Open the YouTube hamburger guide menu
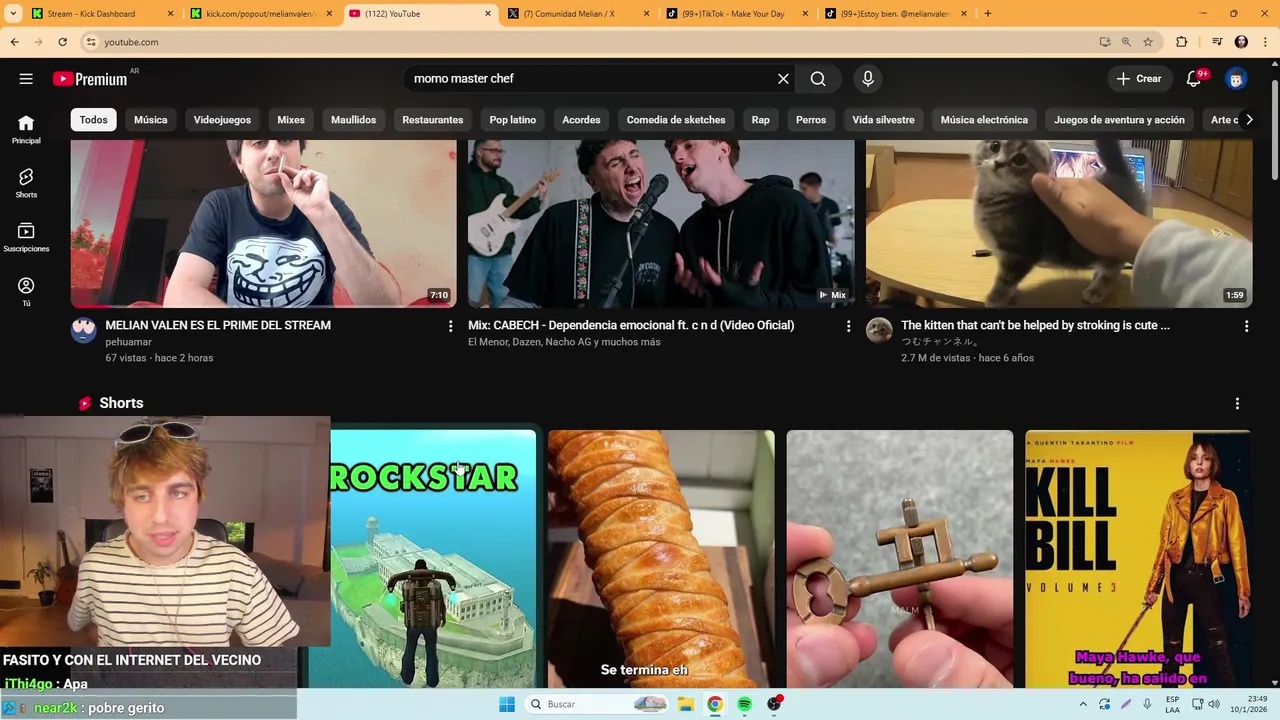This screenshot has height=720, width=1280. (x=26, y=79)
